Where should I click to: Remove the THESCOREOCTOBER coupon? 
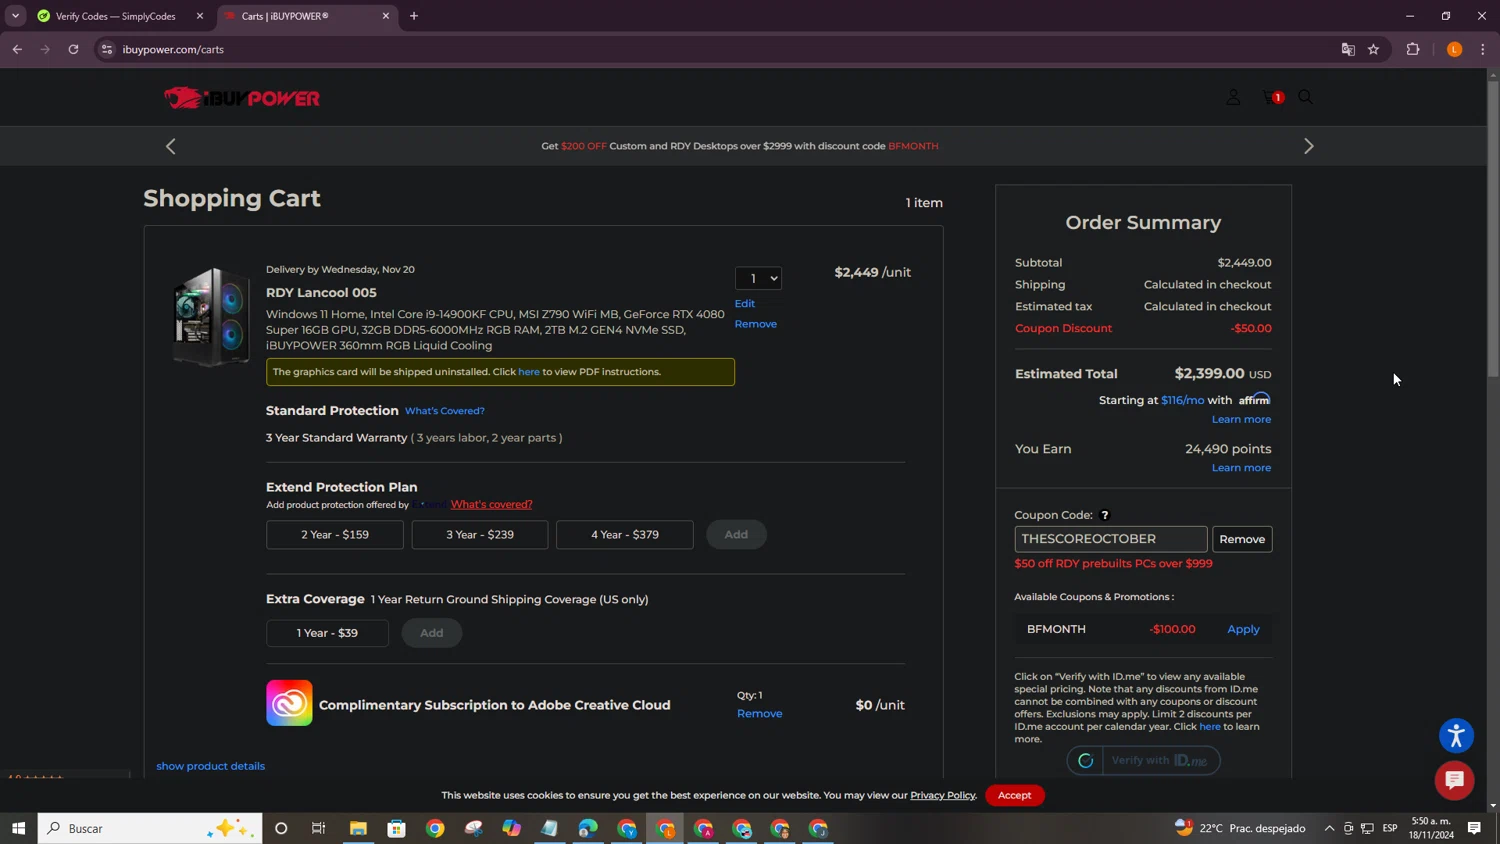pyautogui.click(x=1242, y=539)
